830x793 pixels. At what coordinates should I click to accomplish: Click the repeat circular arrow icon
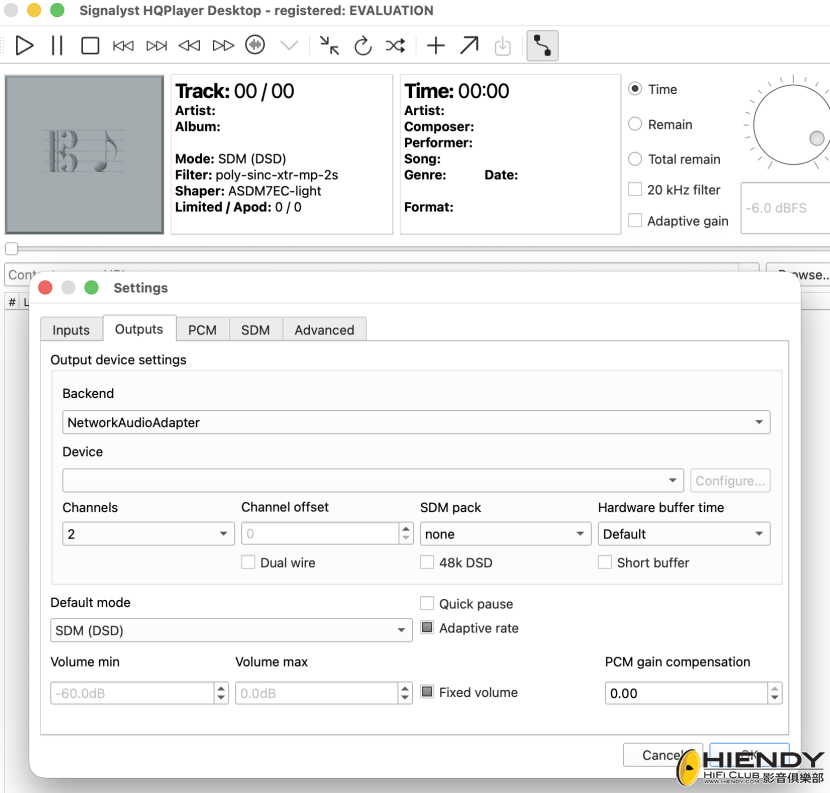(x=363, y=46)
